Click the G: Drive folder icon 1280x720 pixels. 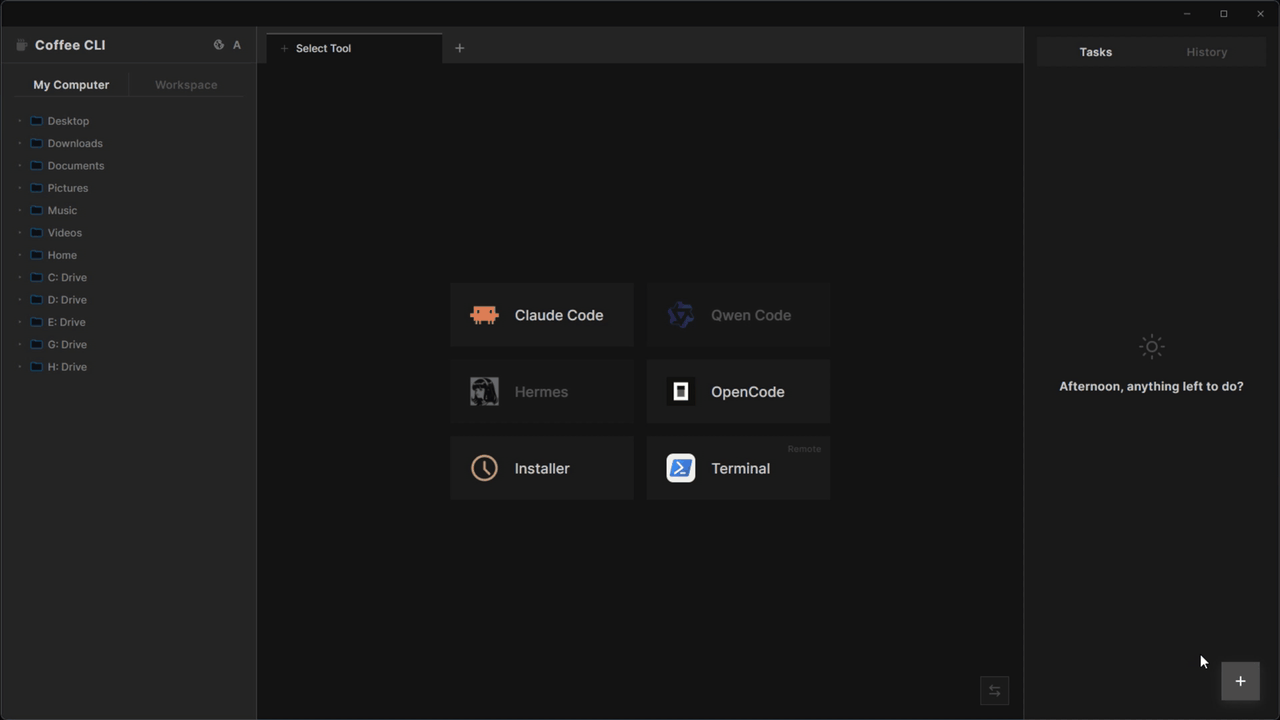[x=36, y=344]
